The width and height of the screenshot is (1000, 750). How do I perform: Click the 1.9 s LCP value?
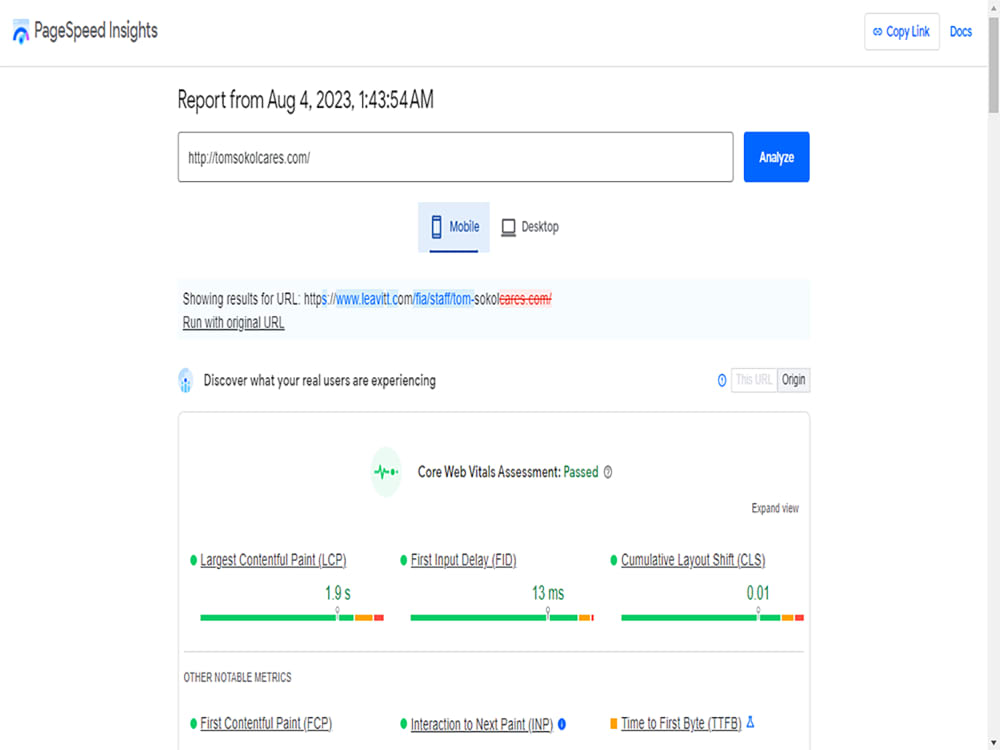(x=338, y=593)
